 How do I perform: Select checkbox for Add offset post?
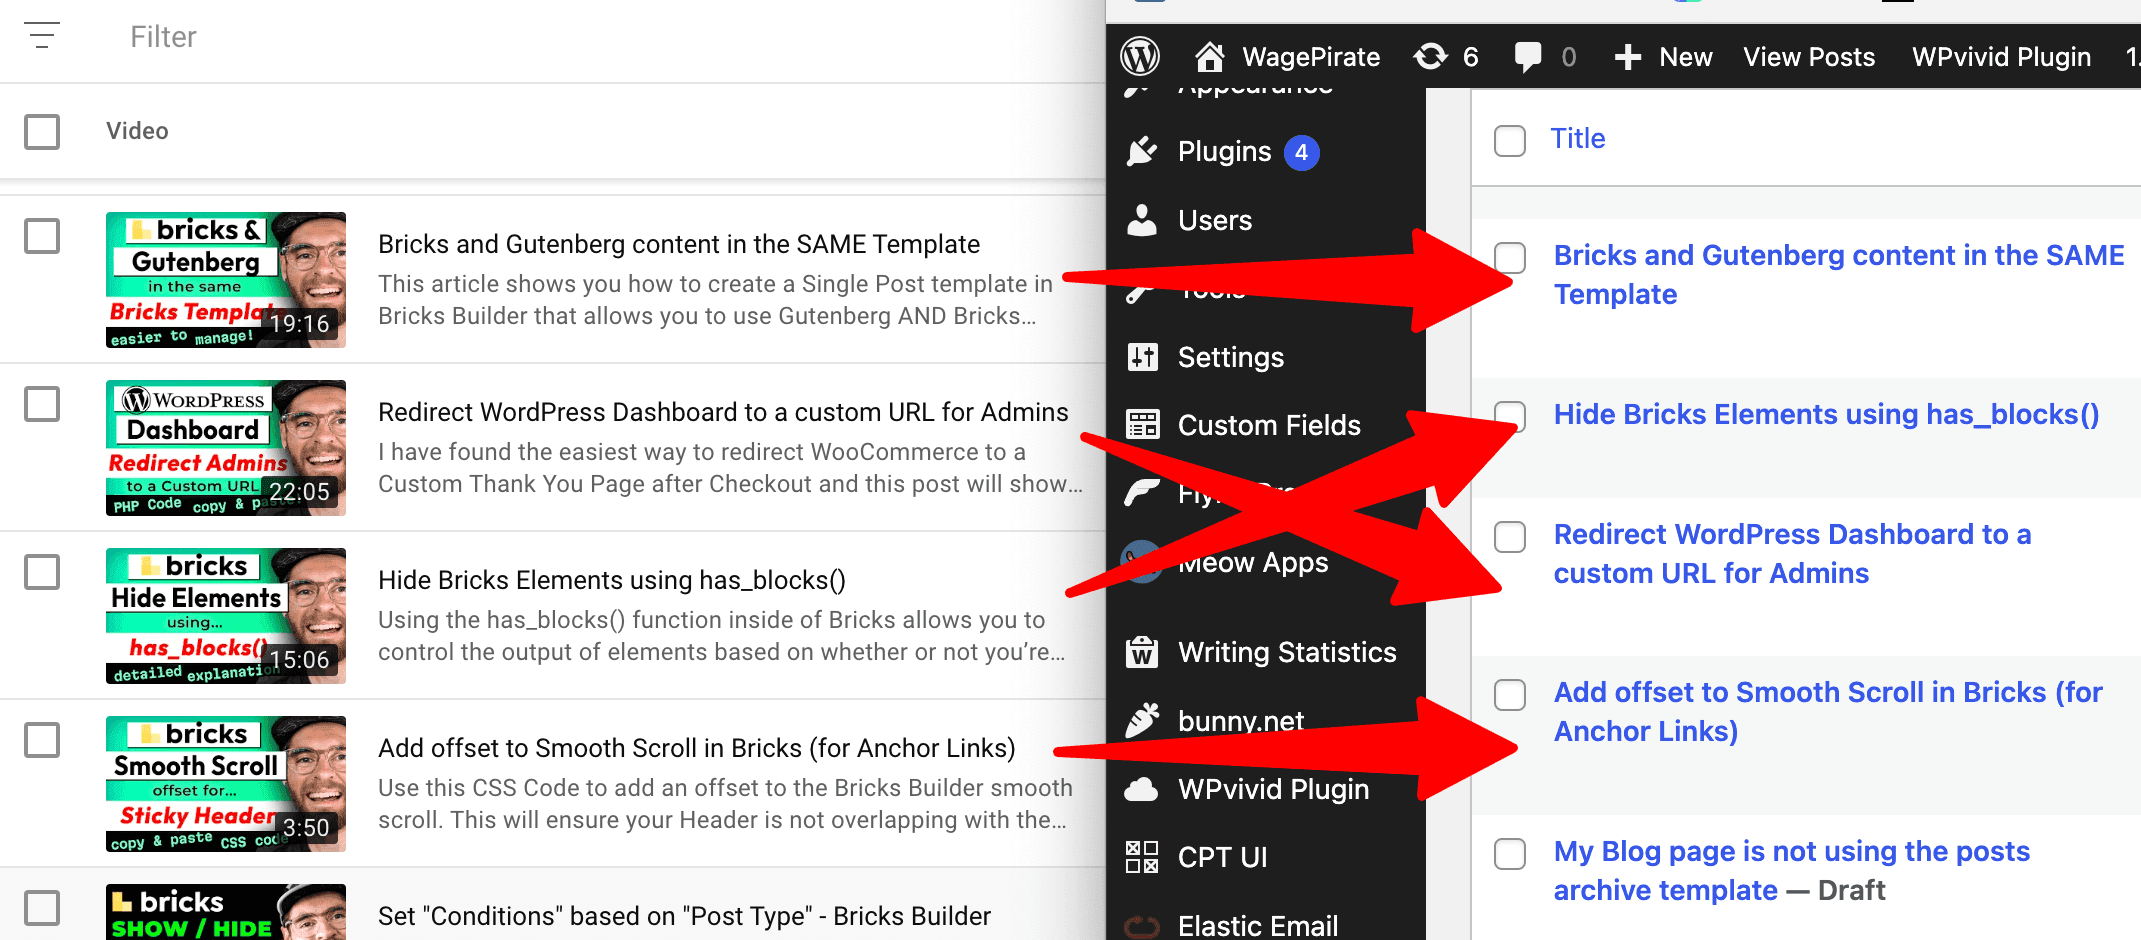click(x=1509, y=694)
